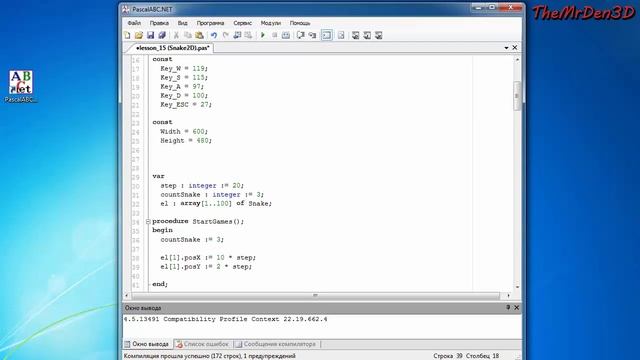
Task: Click the Redo arrow icon
Action: [225, 35]
